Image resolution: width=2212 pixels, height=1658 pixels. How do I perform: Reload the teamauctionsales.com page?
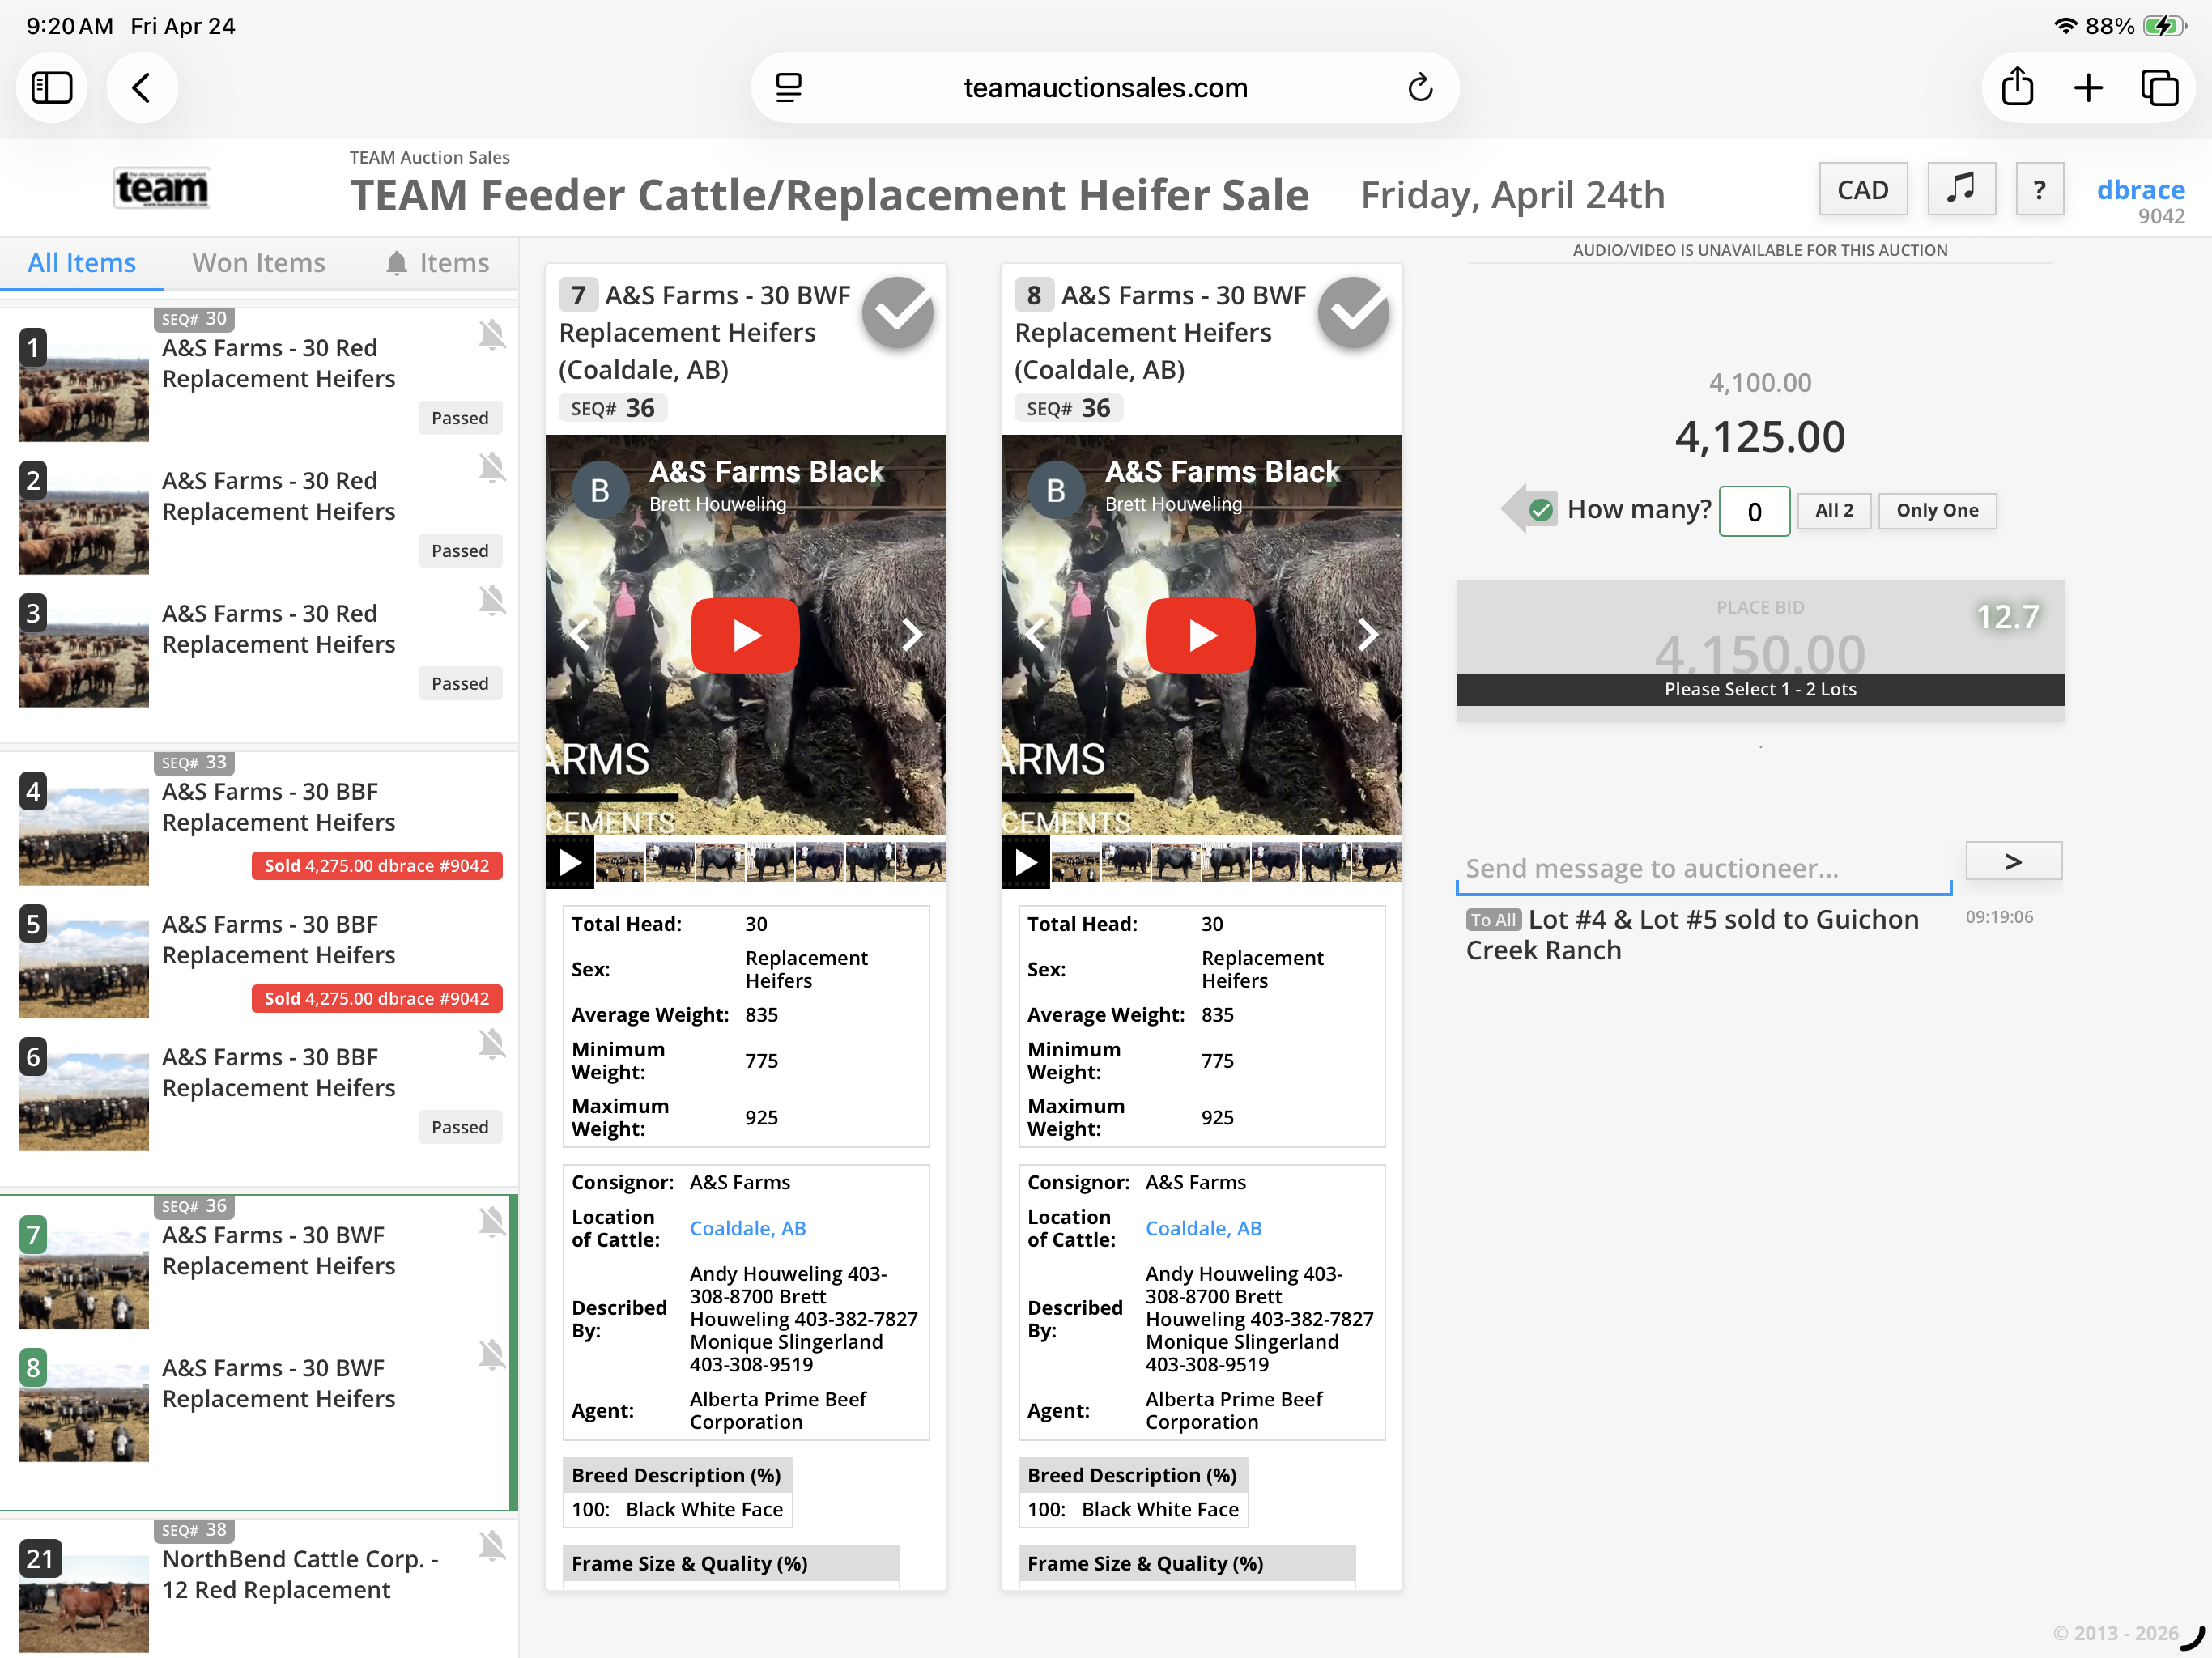tap(1420, 88)
